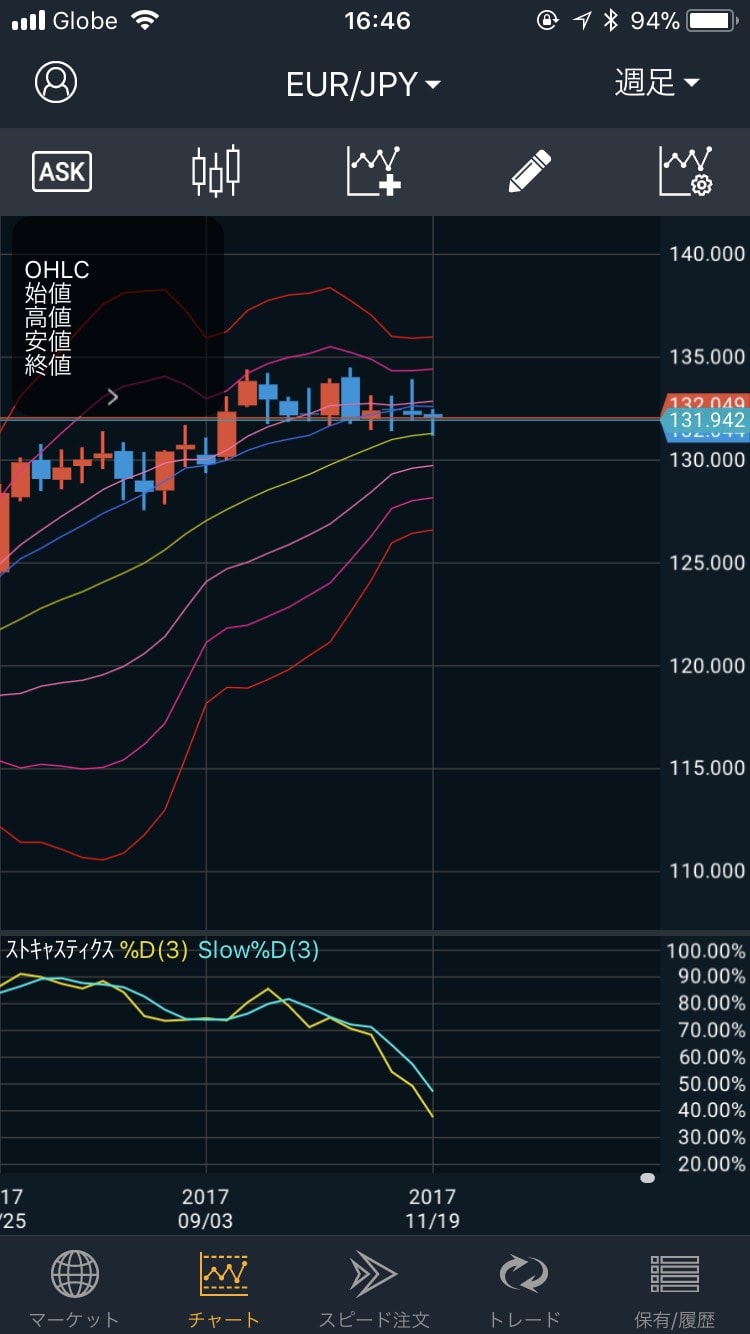Tap the Slow%D(3) stochastic legend

[x=258, y=951]
